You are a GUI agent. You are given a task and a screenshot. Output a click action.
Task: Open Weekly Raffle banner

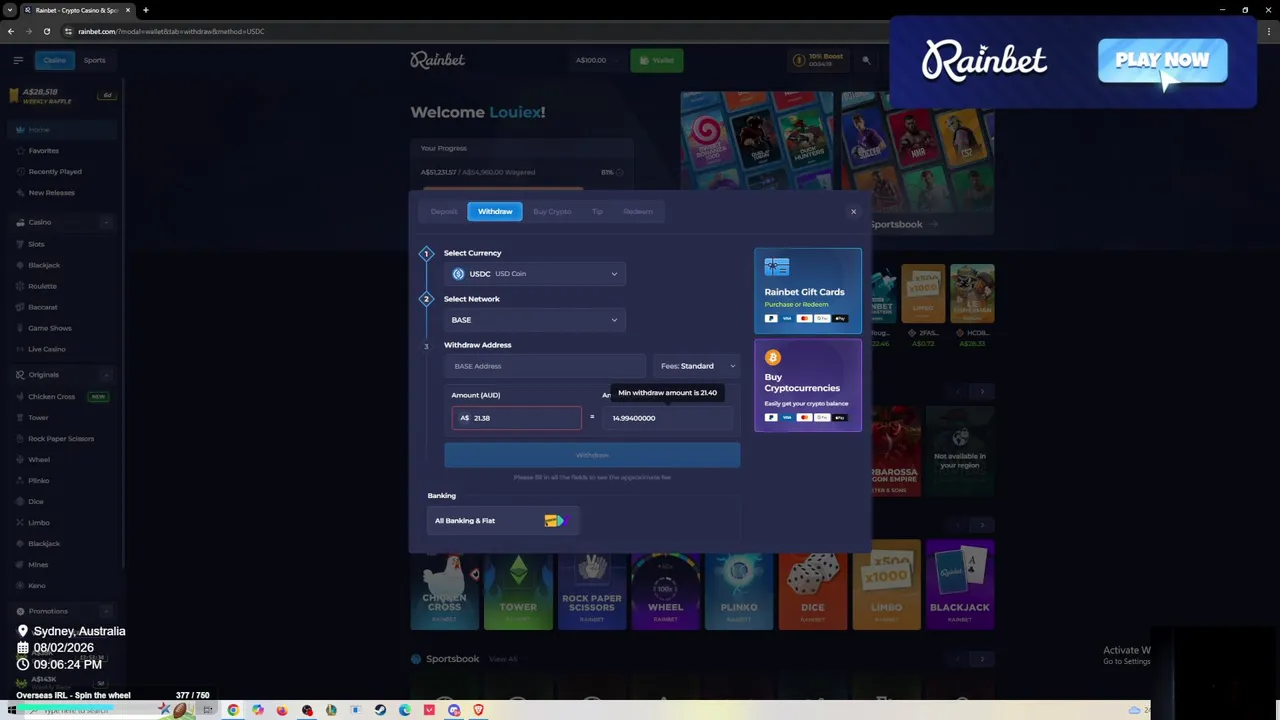[60, 96]
